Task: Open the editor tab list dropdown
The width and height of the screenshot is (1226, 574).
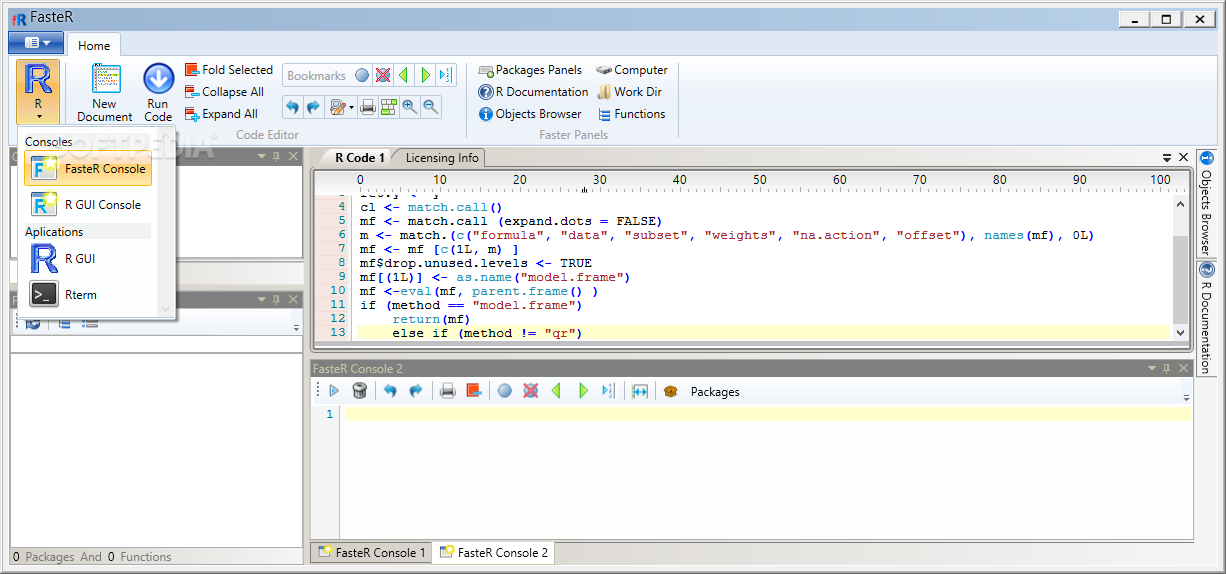Action: pyautogui.click(x=1166, y=158)
